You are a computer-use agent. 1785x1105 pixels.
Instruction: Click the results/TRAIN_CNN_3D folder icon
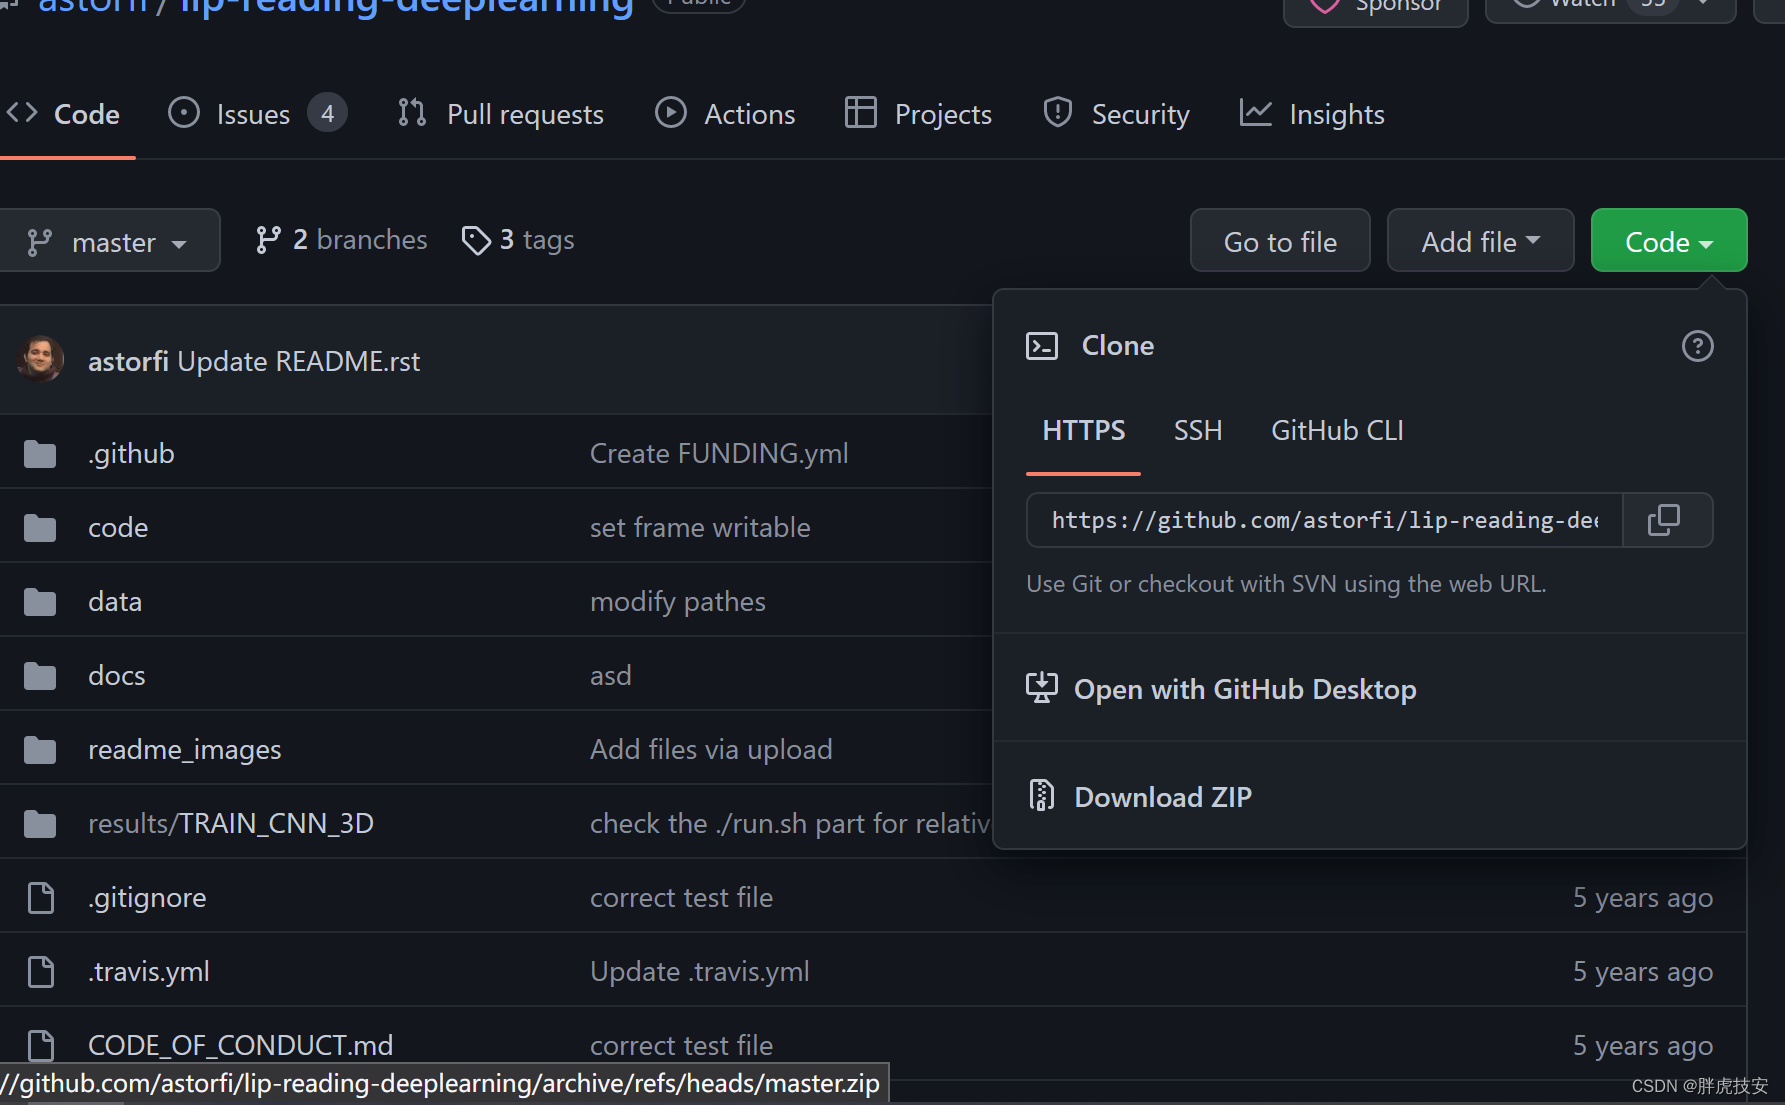40,824
